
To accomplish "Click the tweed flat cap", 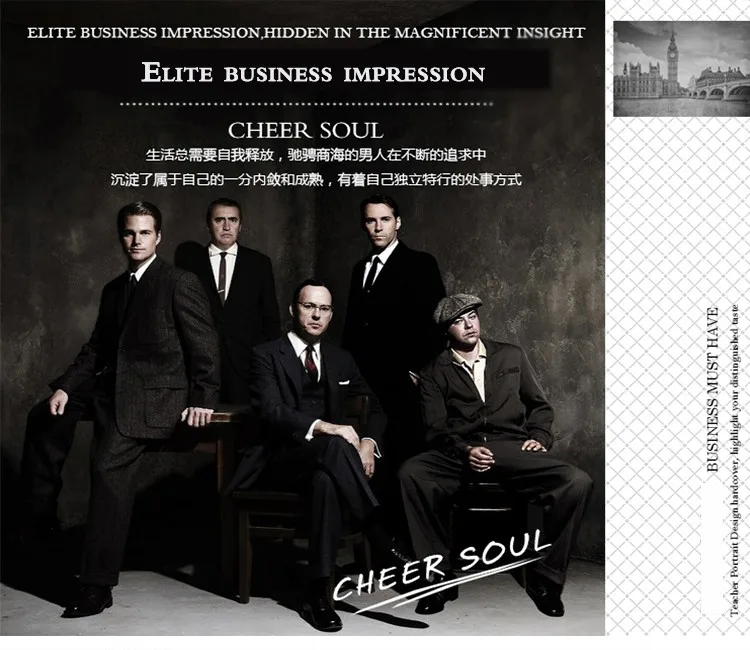I will pyautogui.click(x=458, y=307).
